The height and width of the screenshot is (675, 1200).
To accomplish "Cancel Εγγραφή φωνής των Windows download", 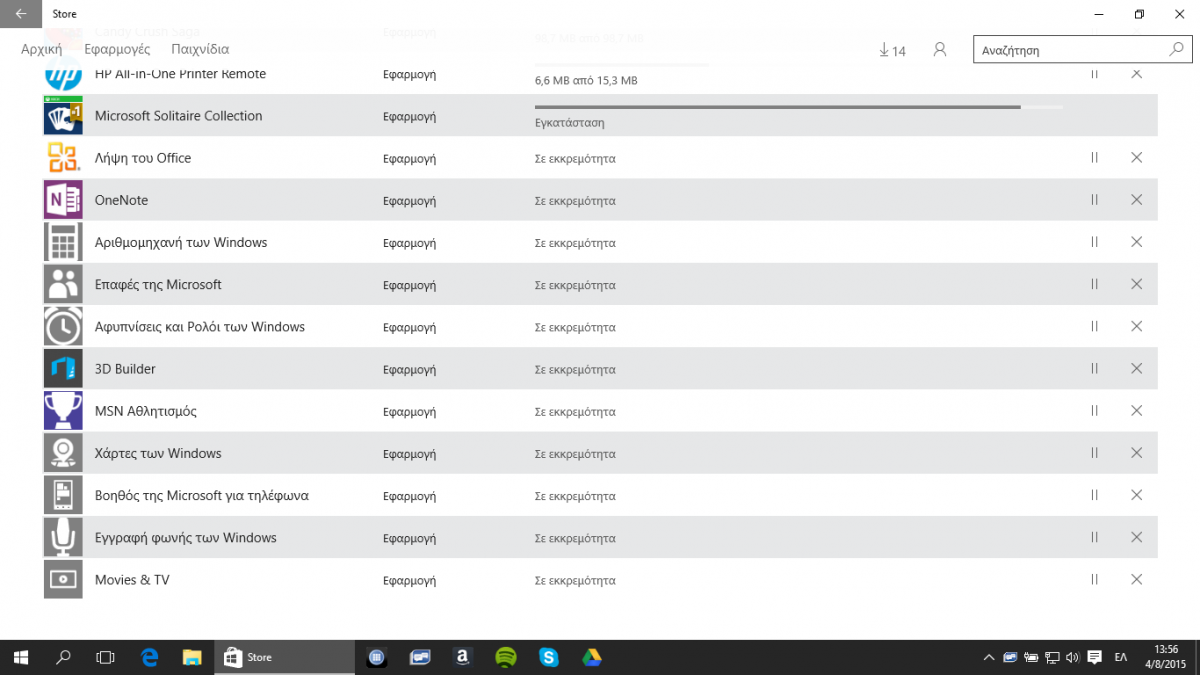I will click(x=1136, y=537).
